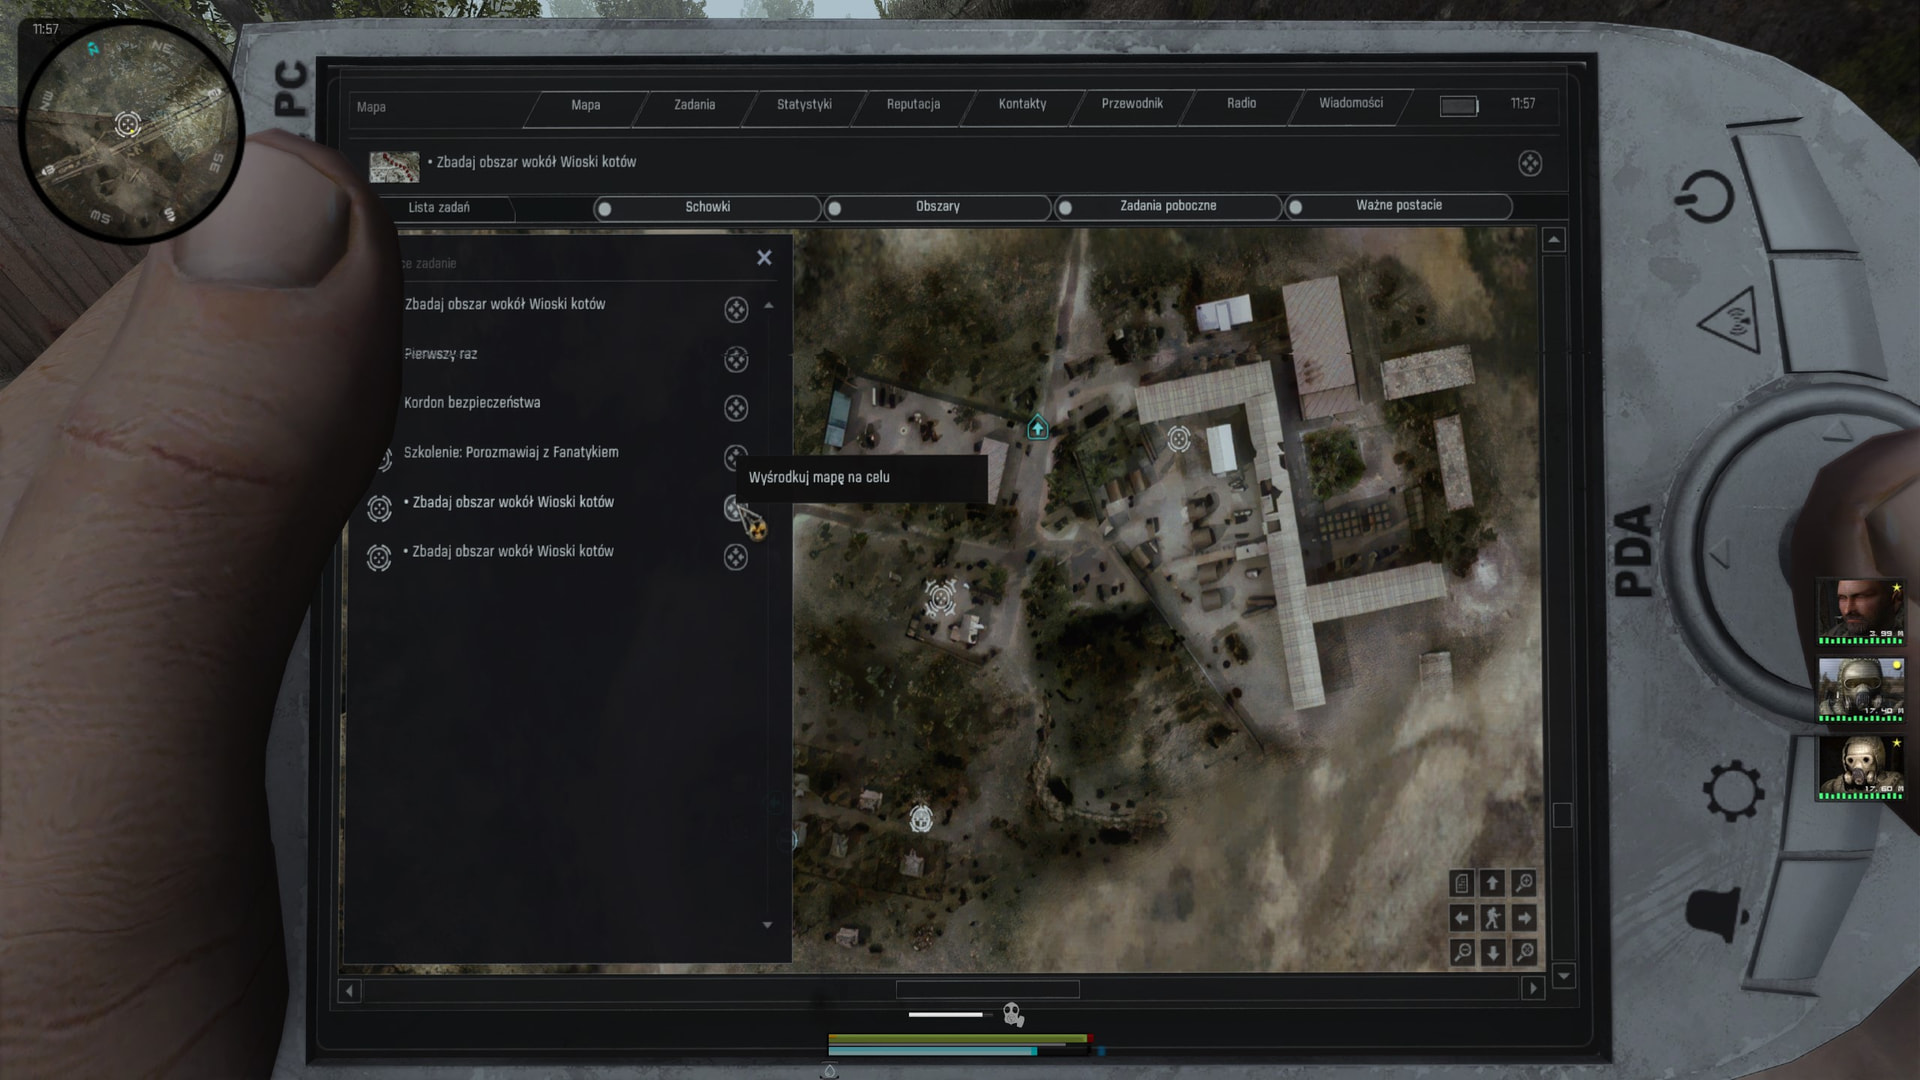The height and width of the screenshot is (1080, 1920).
Task: Reset map zoom with crossed magnifier
Action: tap(1524, 952)
